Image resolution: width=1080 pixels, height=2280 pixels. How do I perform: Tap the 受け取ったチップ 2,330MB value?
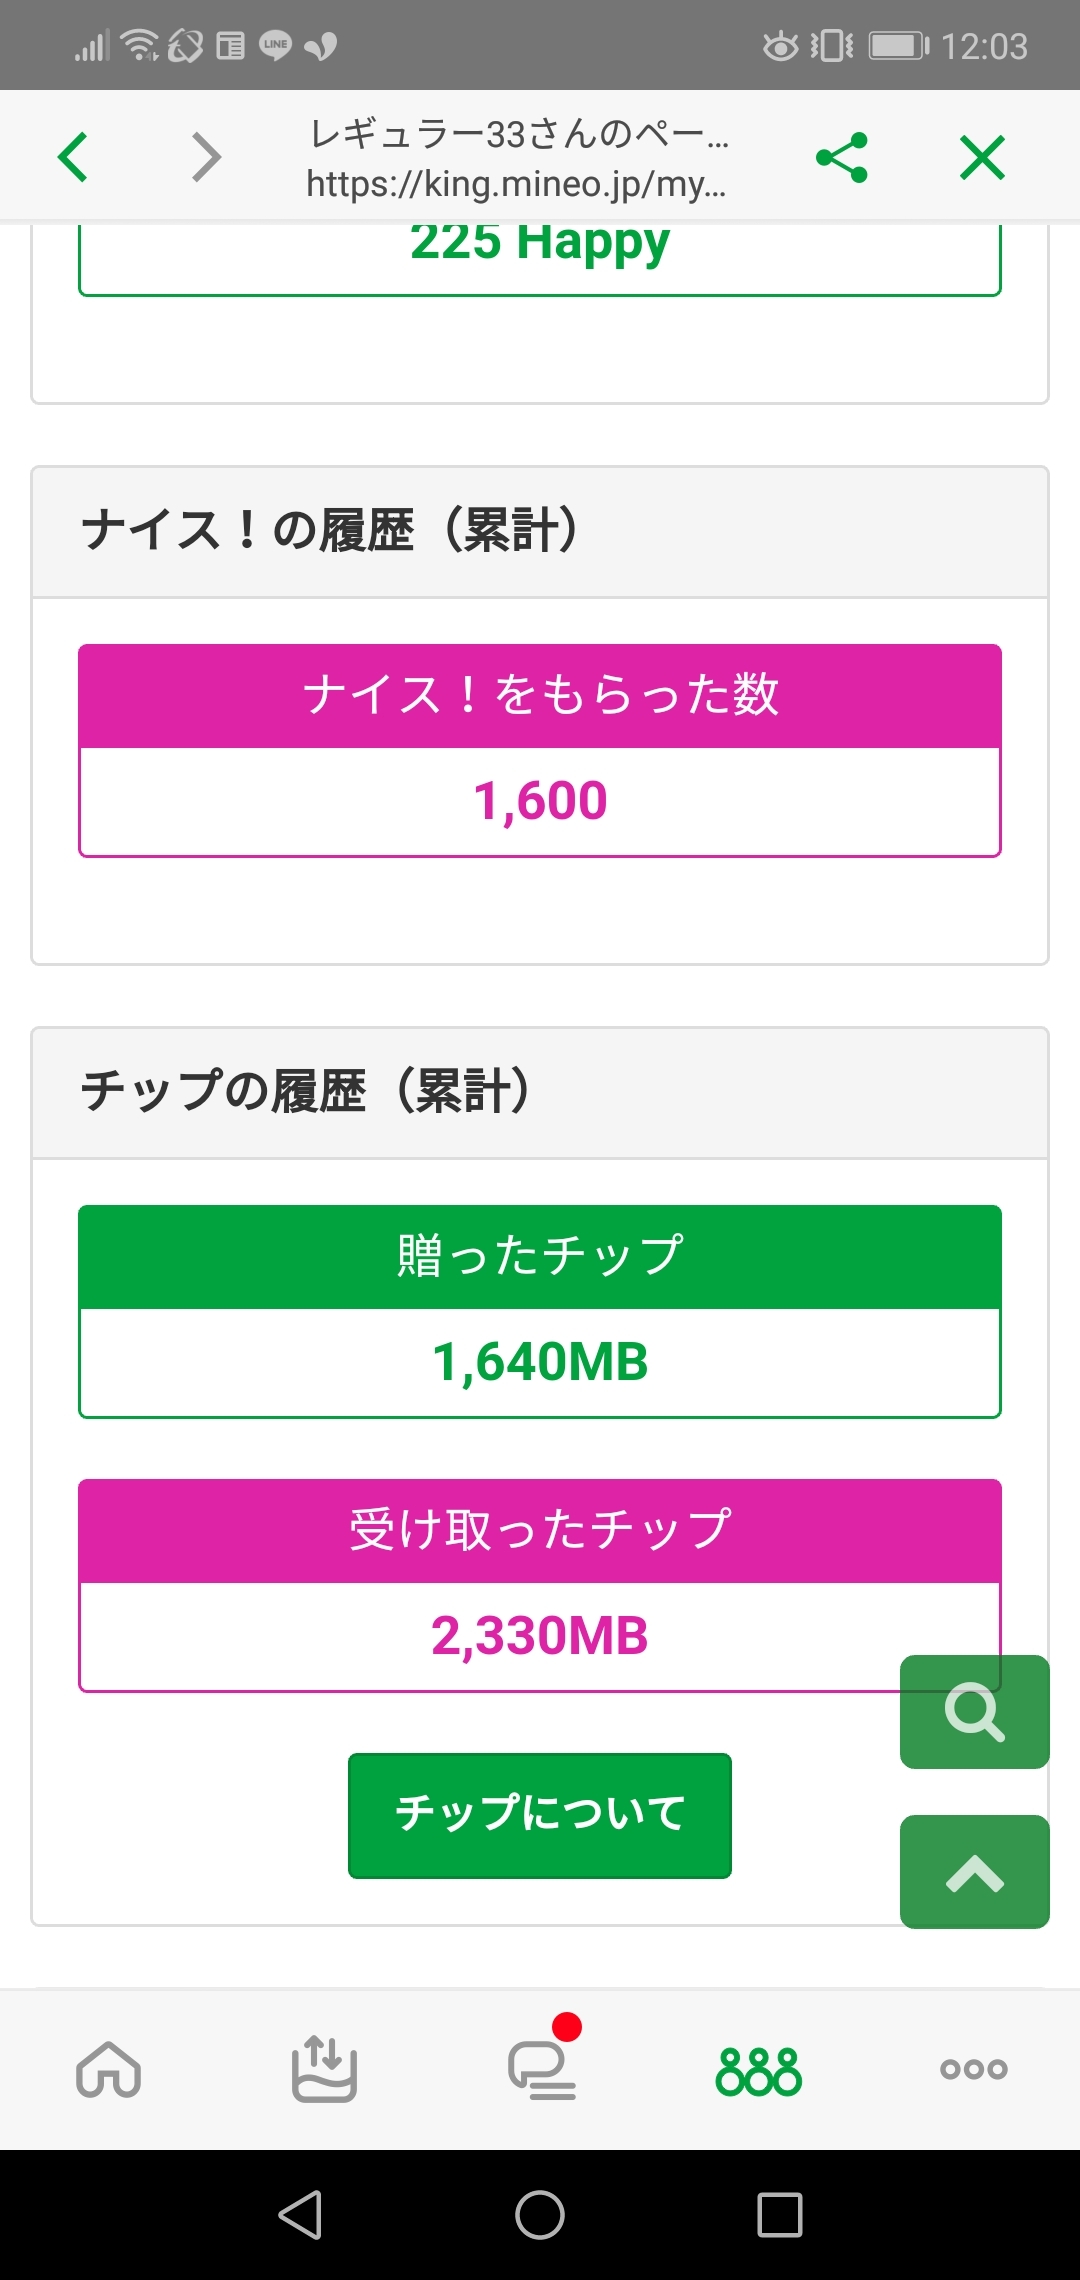click(x=540, y=1636)
